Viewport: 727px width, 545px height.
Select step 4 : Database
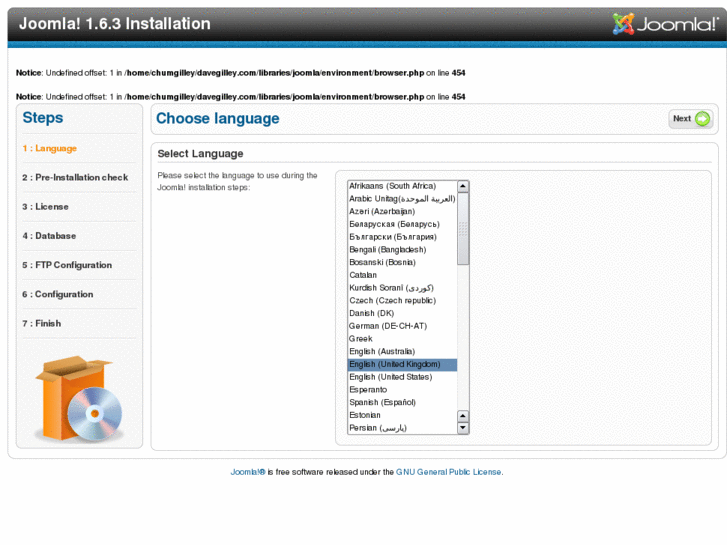[x=50, y=236]
